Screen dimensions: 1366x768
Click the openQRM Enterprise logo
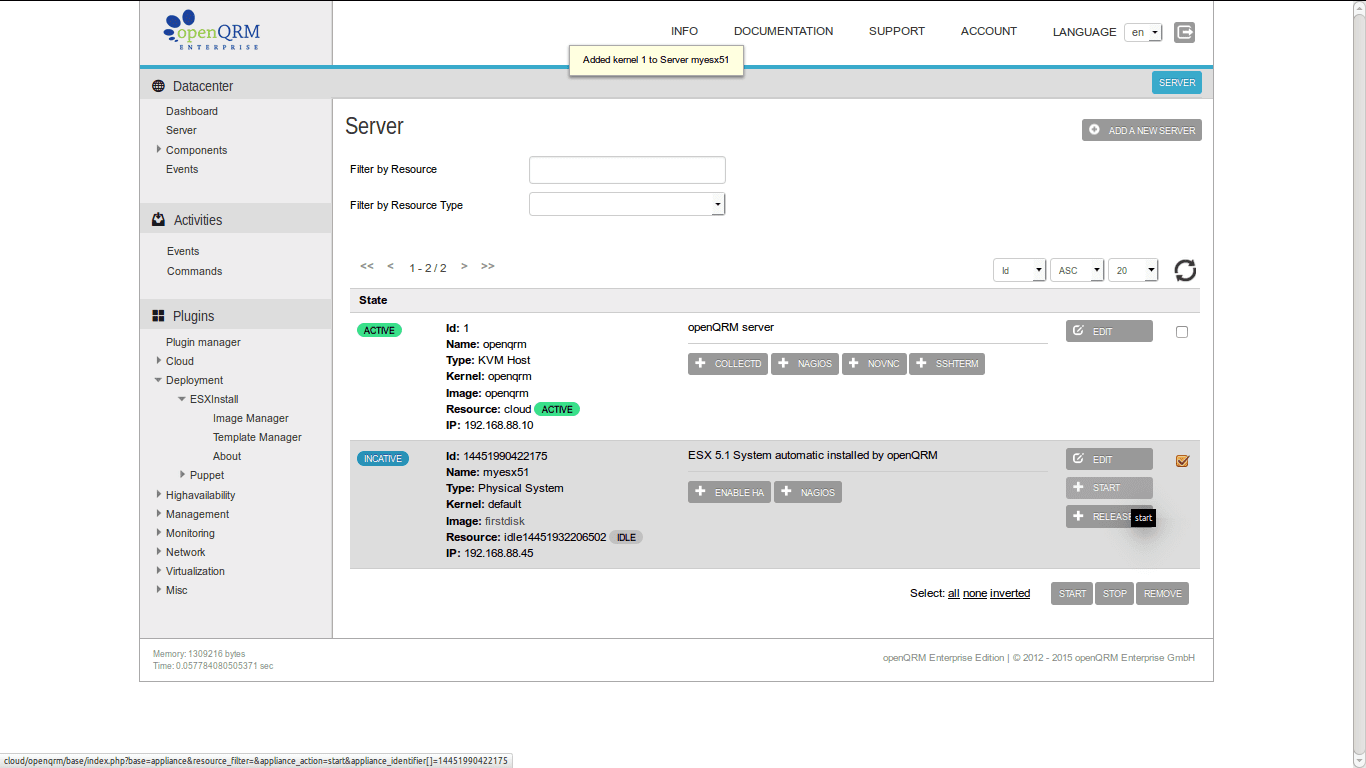(211, 31)
